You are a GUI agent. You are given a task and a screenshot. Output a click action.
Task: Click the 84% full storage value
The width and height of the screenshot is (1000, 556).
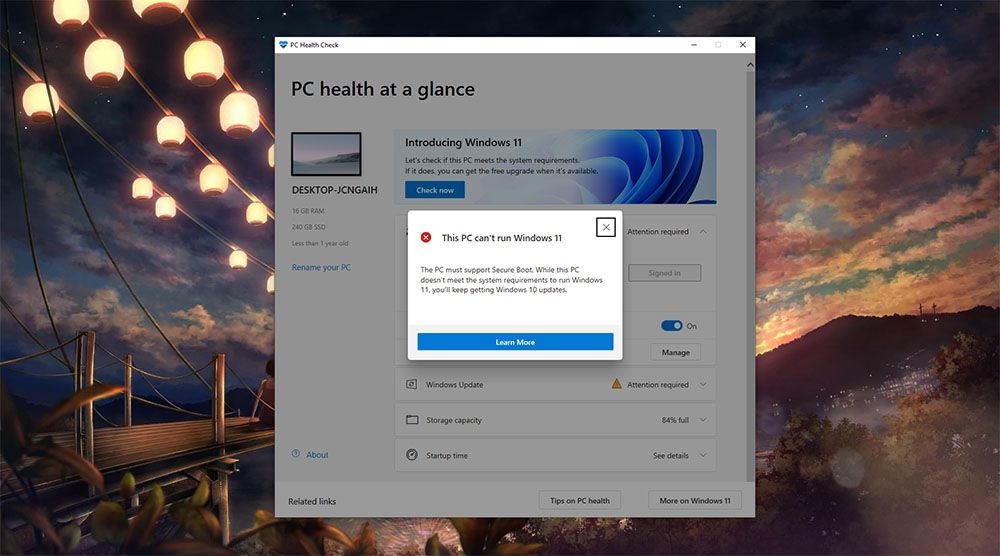tap(675, 420)
